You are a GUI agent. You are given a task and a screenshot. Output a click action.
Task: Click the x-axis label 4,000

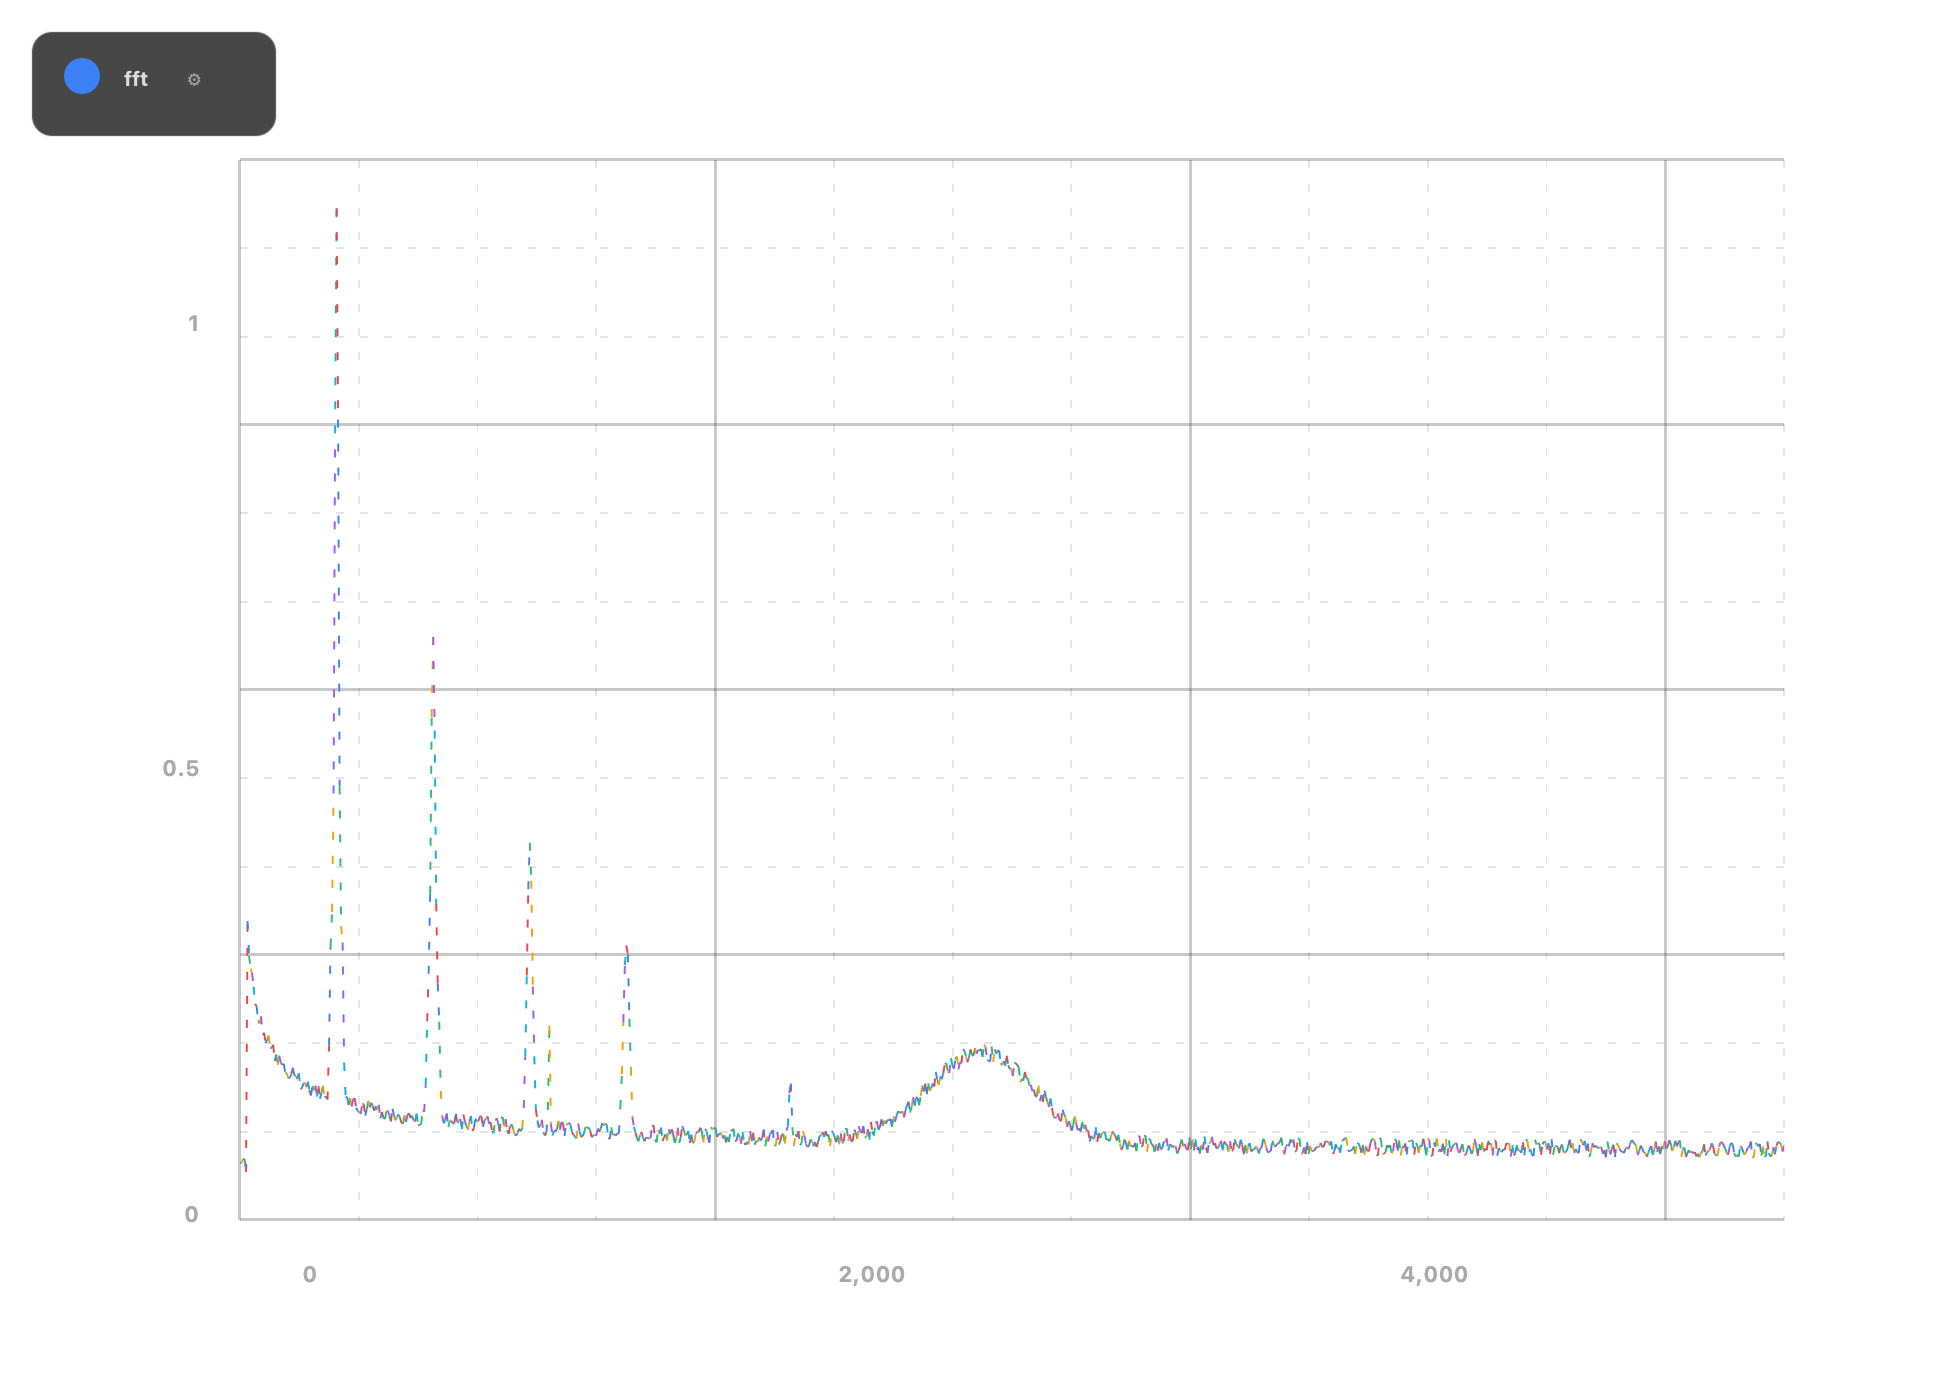click(x=1434, y=1274)
